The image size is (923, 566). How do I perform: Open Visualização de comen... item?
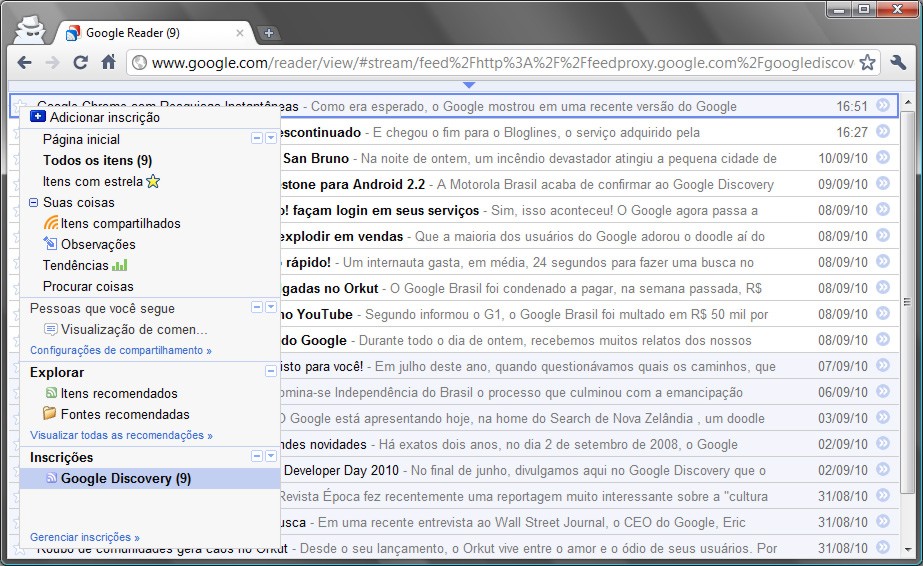126,329
